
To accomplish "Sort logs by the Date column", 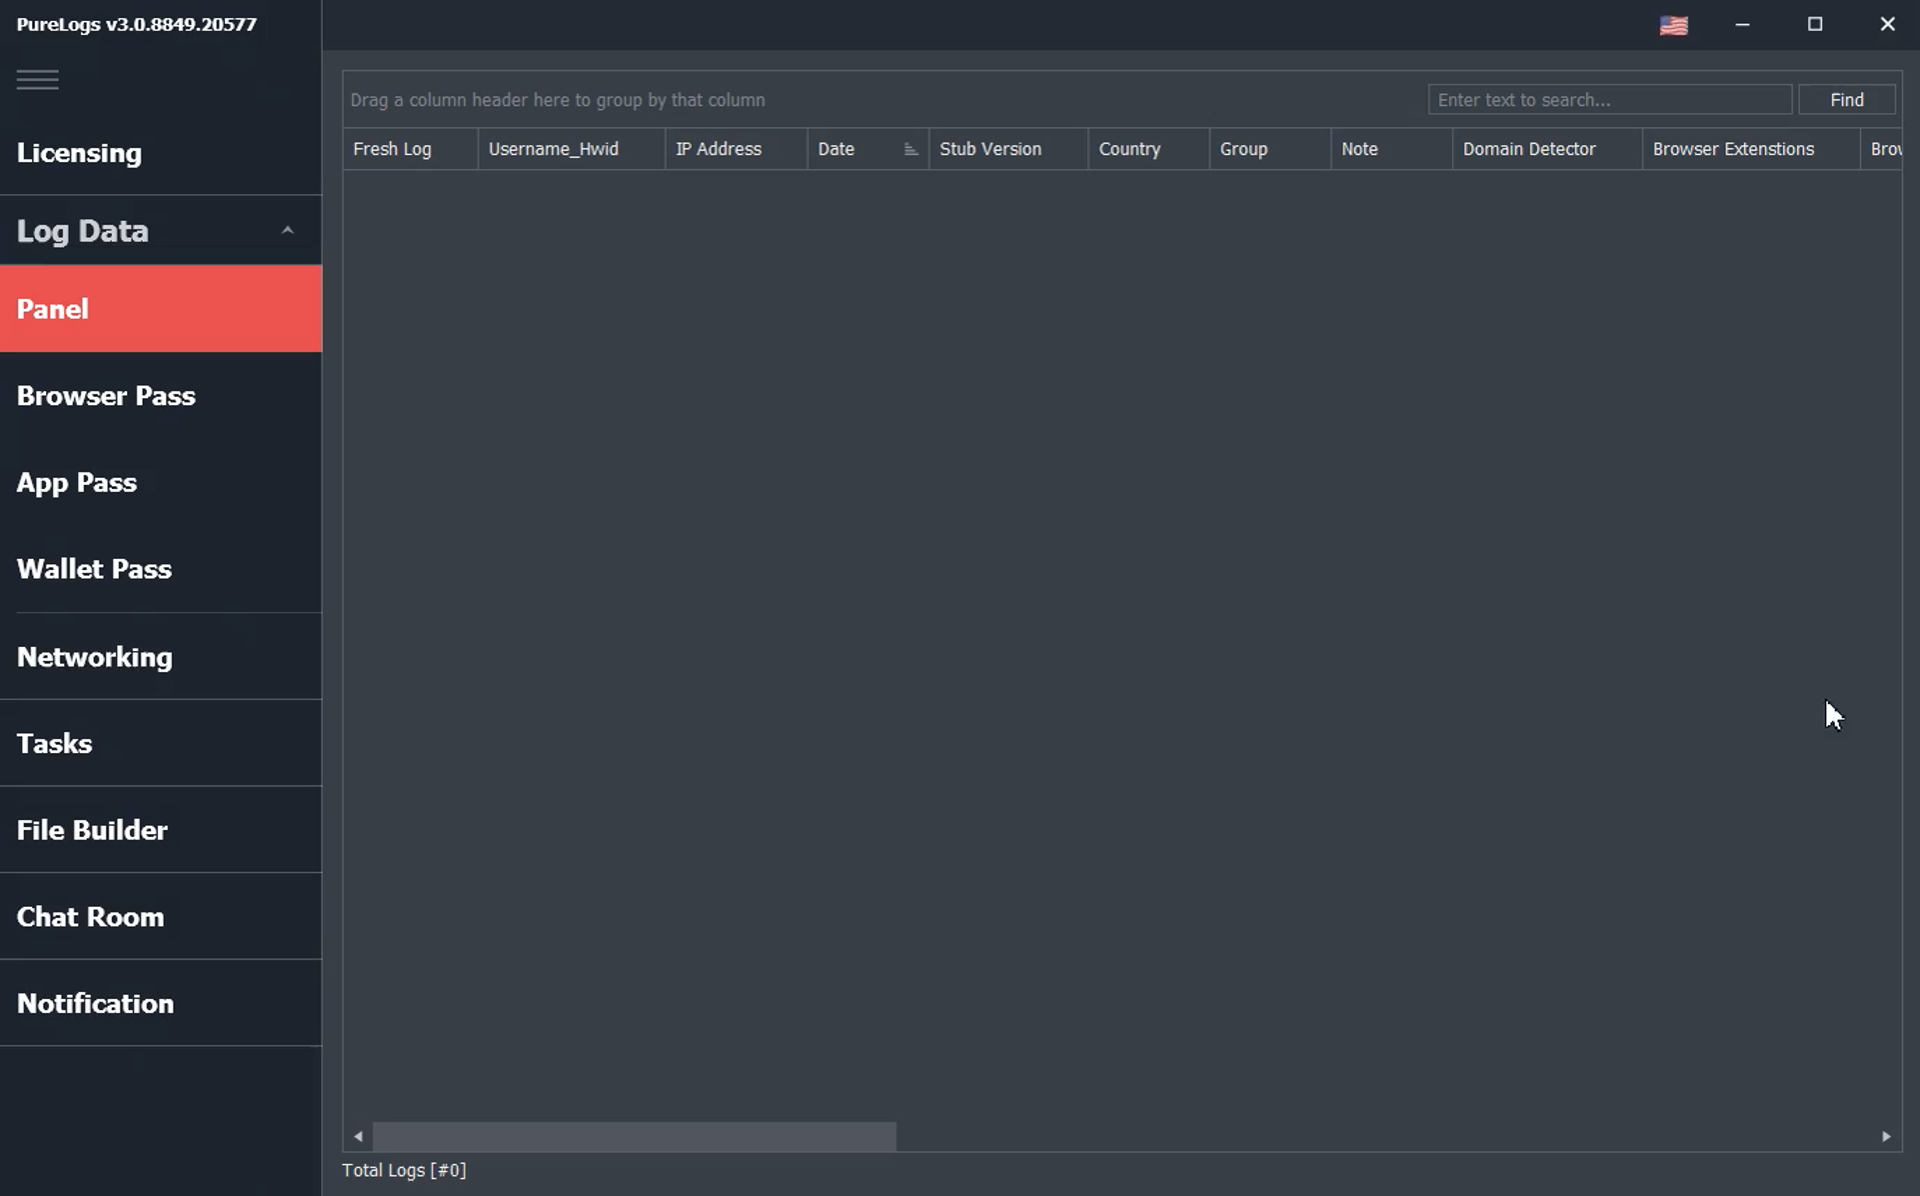I will point(837,148).
